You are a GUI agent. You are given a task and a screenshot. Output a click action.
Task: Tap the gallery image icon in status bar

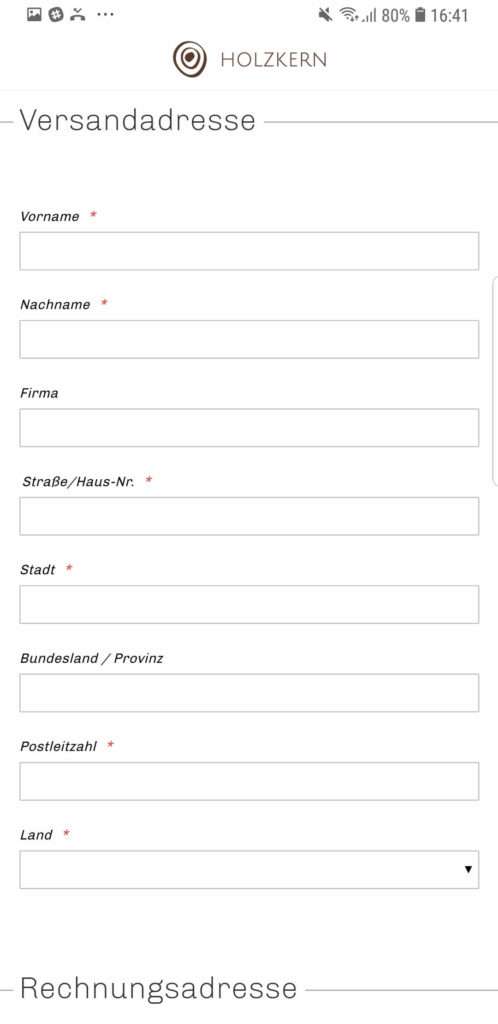tap(34, 14)
